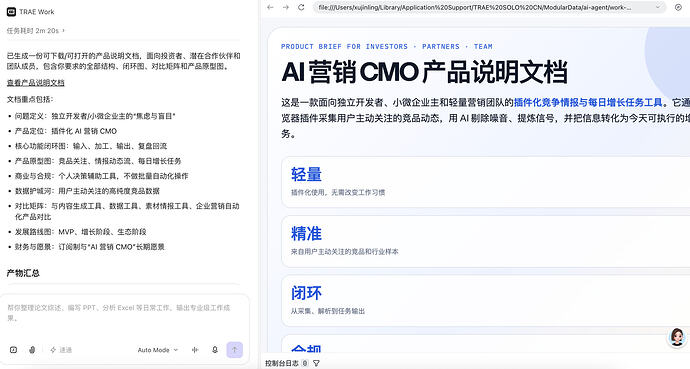Click the lightning-bolt quick option button
The width and height of the screenshot is (690, 369).
pos(61,350)
